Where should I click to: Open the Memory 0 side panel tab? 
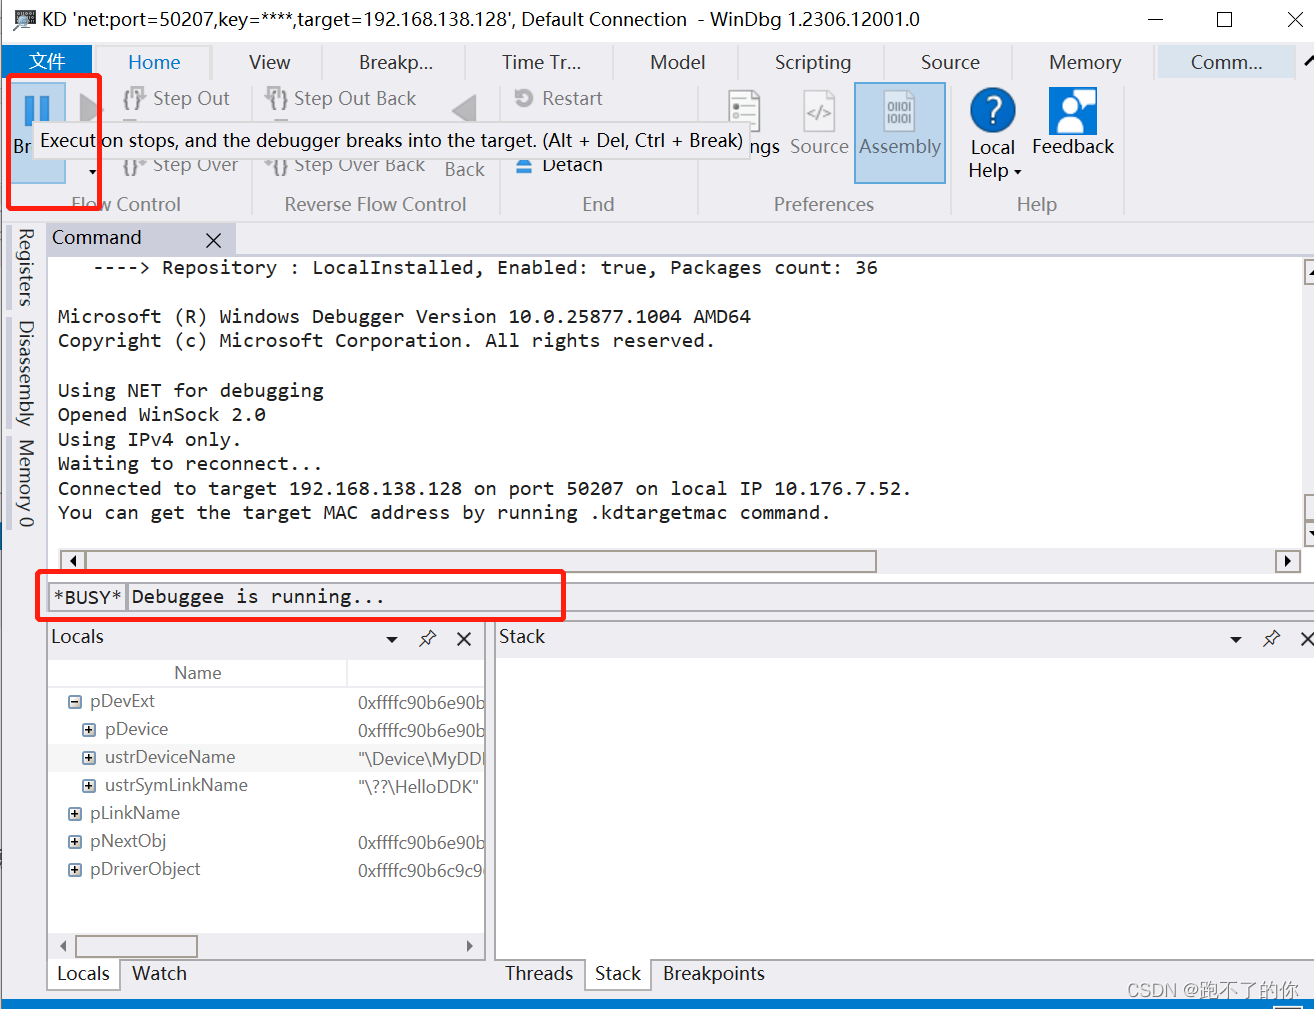click(25, 483)
